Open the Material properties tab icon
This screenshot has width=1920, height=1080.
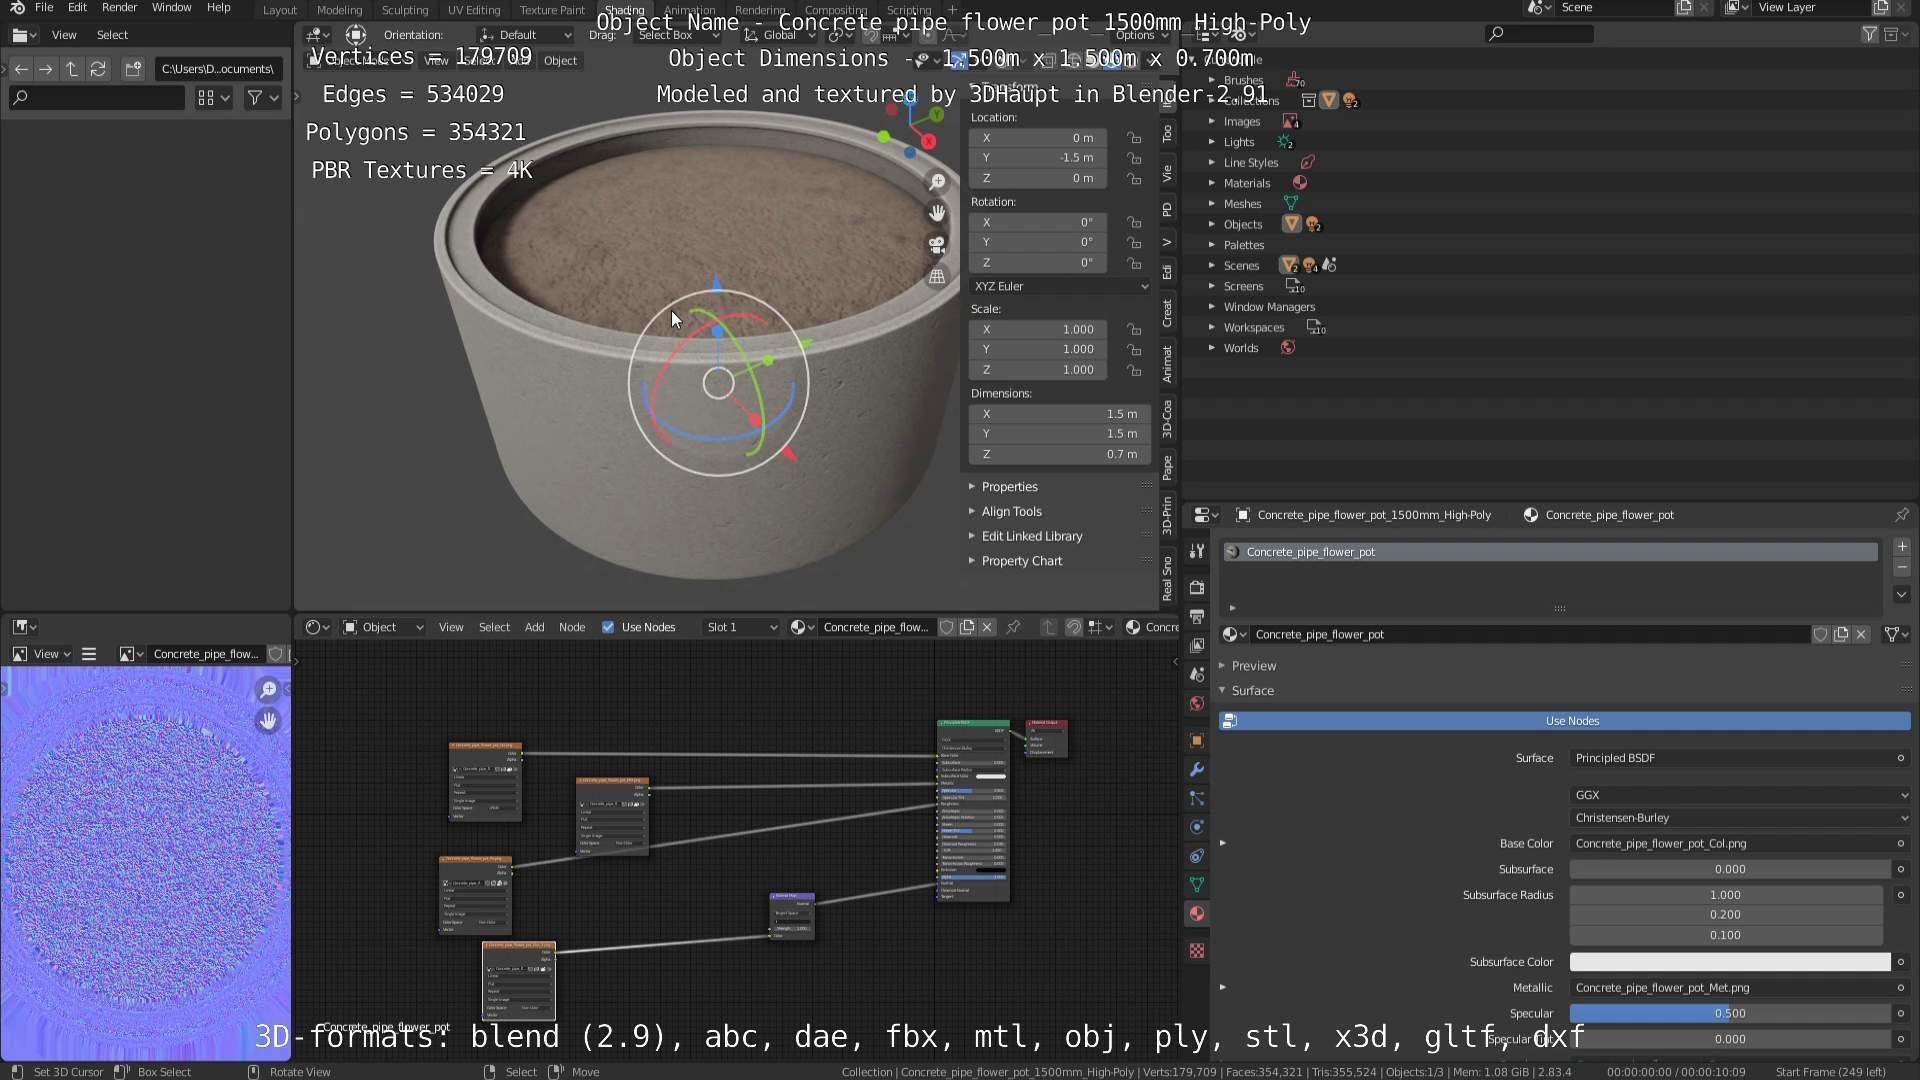(1197, 914)
